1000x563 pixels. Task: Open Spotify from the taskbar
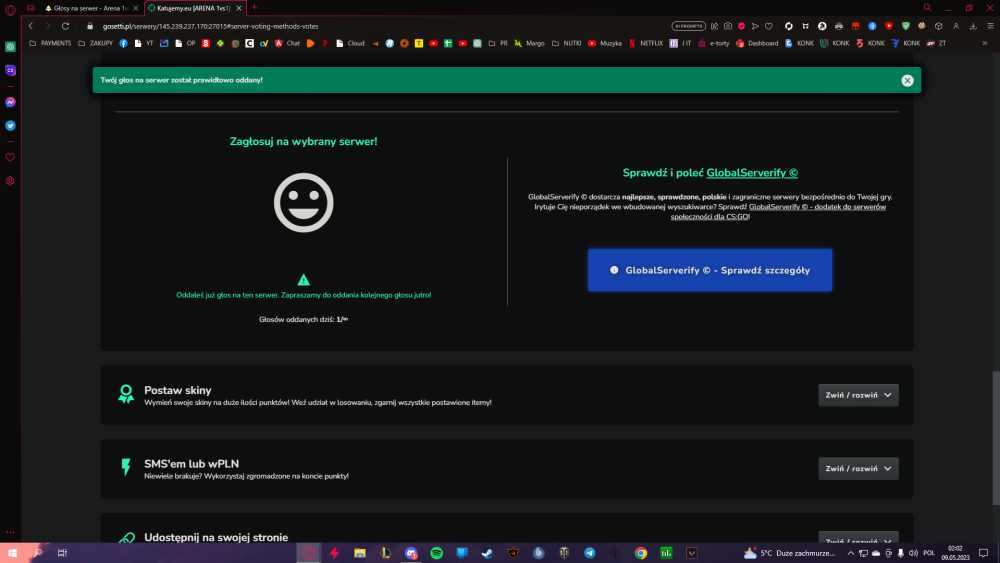[437, 553]
